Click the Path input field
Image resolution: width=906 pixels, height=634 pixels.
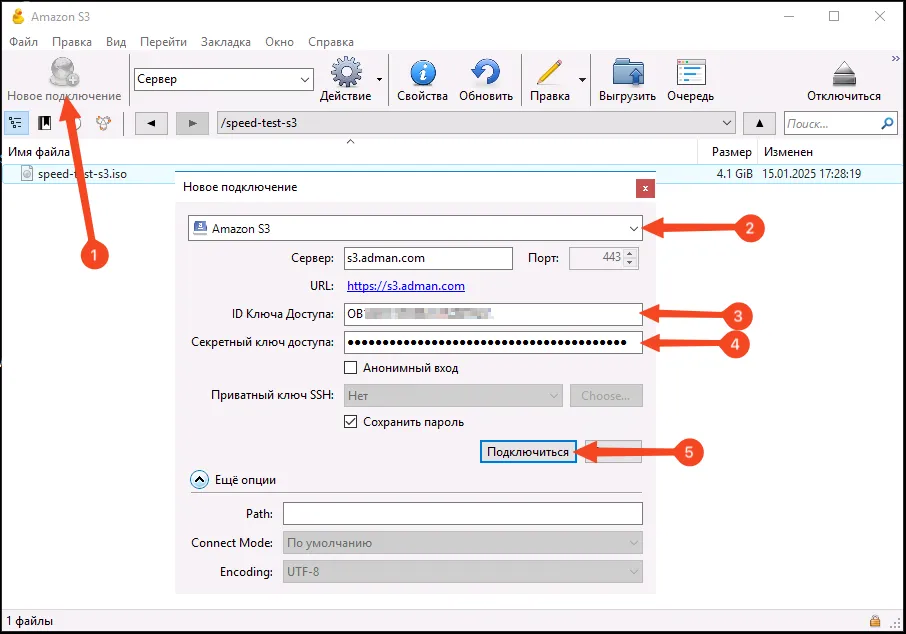point(462,514)
